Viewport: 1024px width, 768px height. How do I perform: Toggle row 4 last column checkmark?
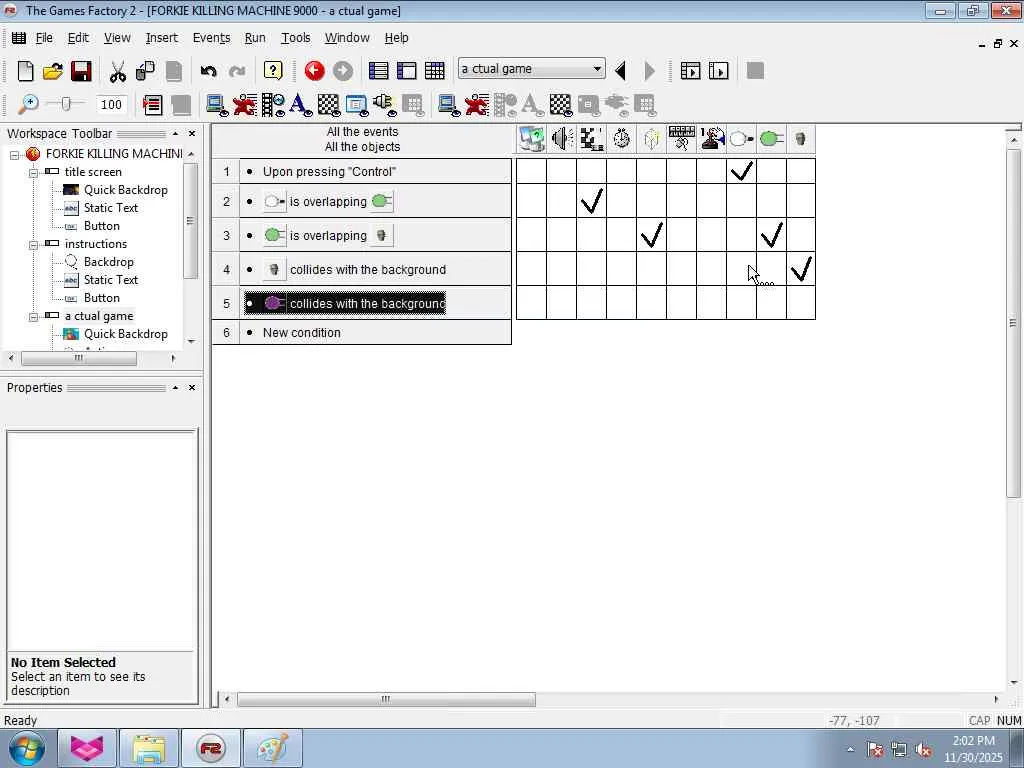tap(801, 269)
